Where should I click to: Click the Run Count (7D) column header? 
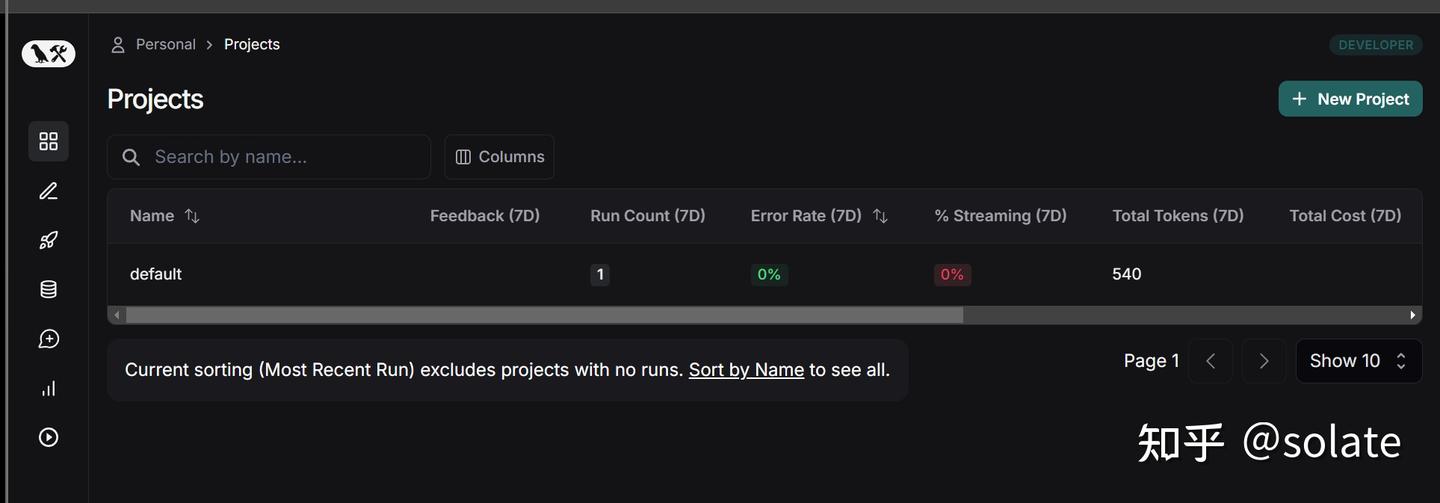coord(648,216)
